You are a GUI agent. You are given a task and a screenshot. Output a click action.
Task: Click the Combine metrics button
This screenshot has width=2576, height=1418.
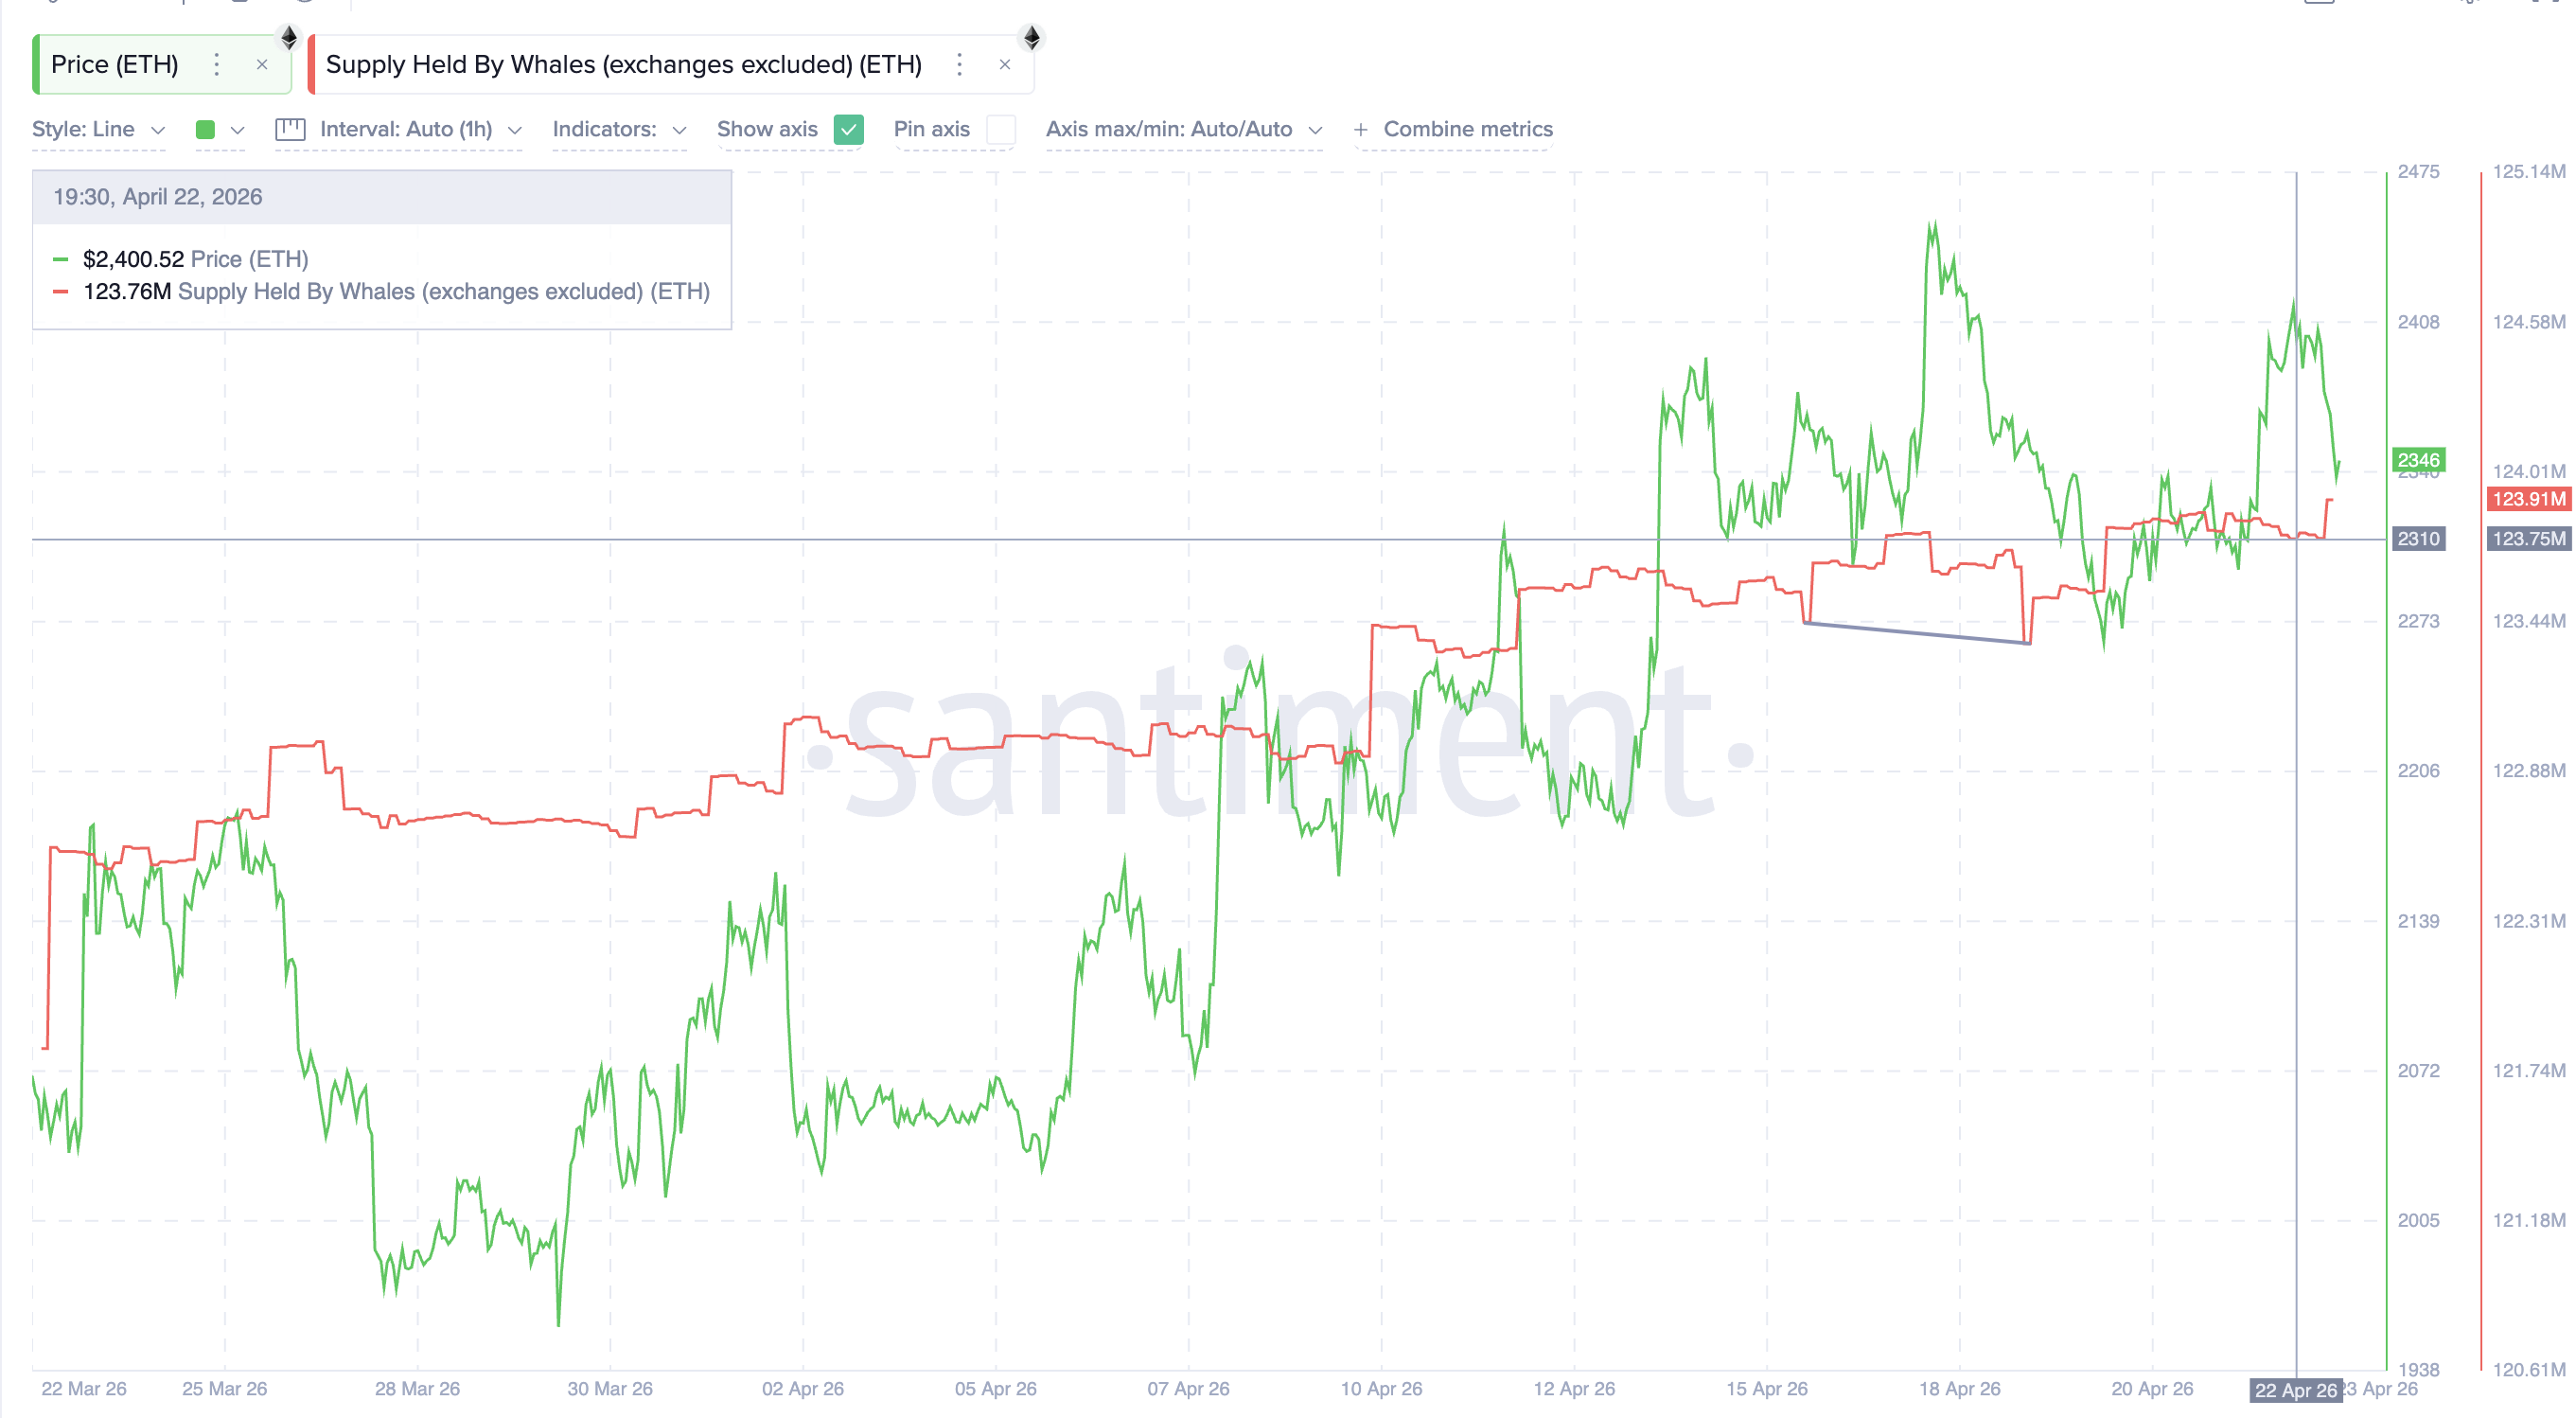[x=1467, y=129]
